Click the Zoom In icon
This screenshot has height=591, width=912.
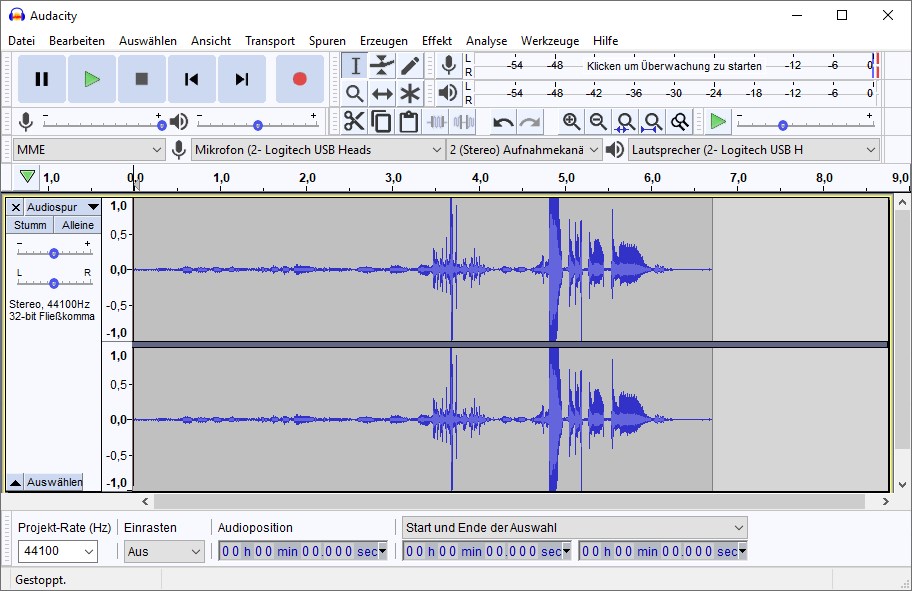(572, 122)
